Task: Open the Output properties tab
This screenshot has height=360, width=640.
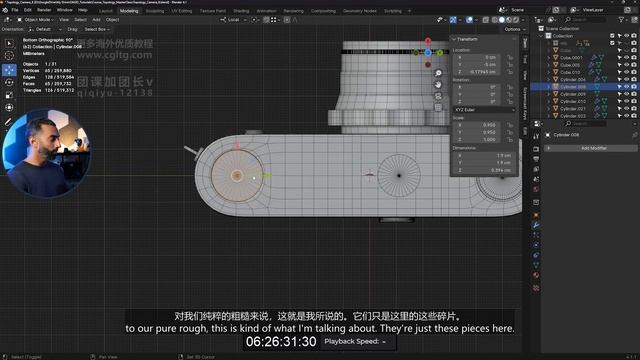Action: click(536, 159)
